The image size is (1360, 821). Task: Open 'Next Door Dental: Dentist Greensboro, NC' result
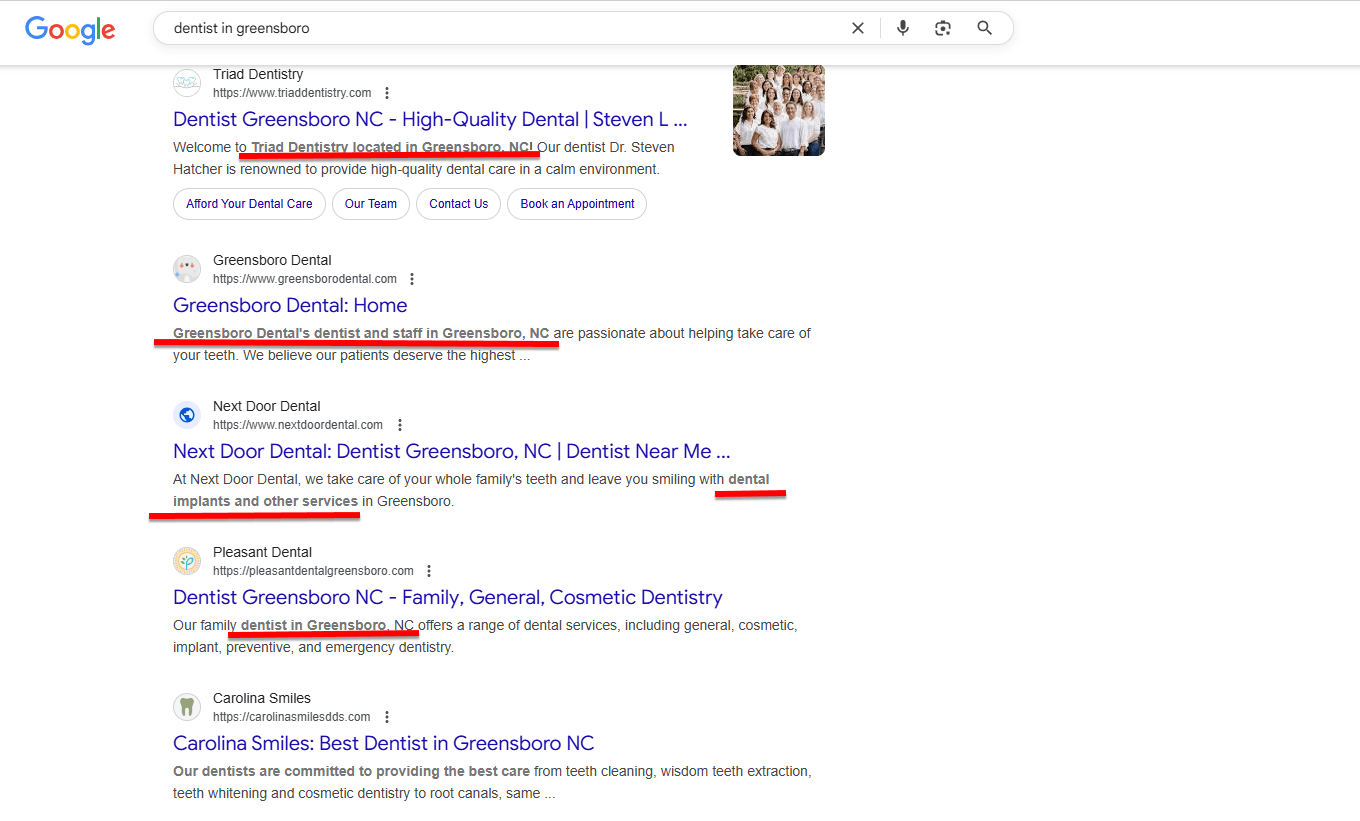(451, 452)
